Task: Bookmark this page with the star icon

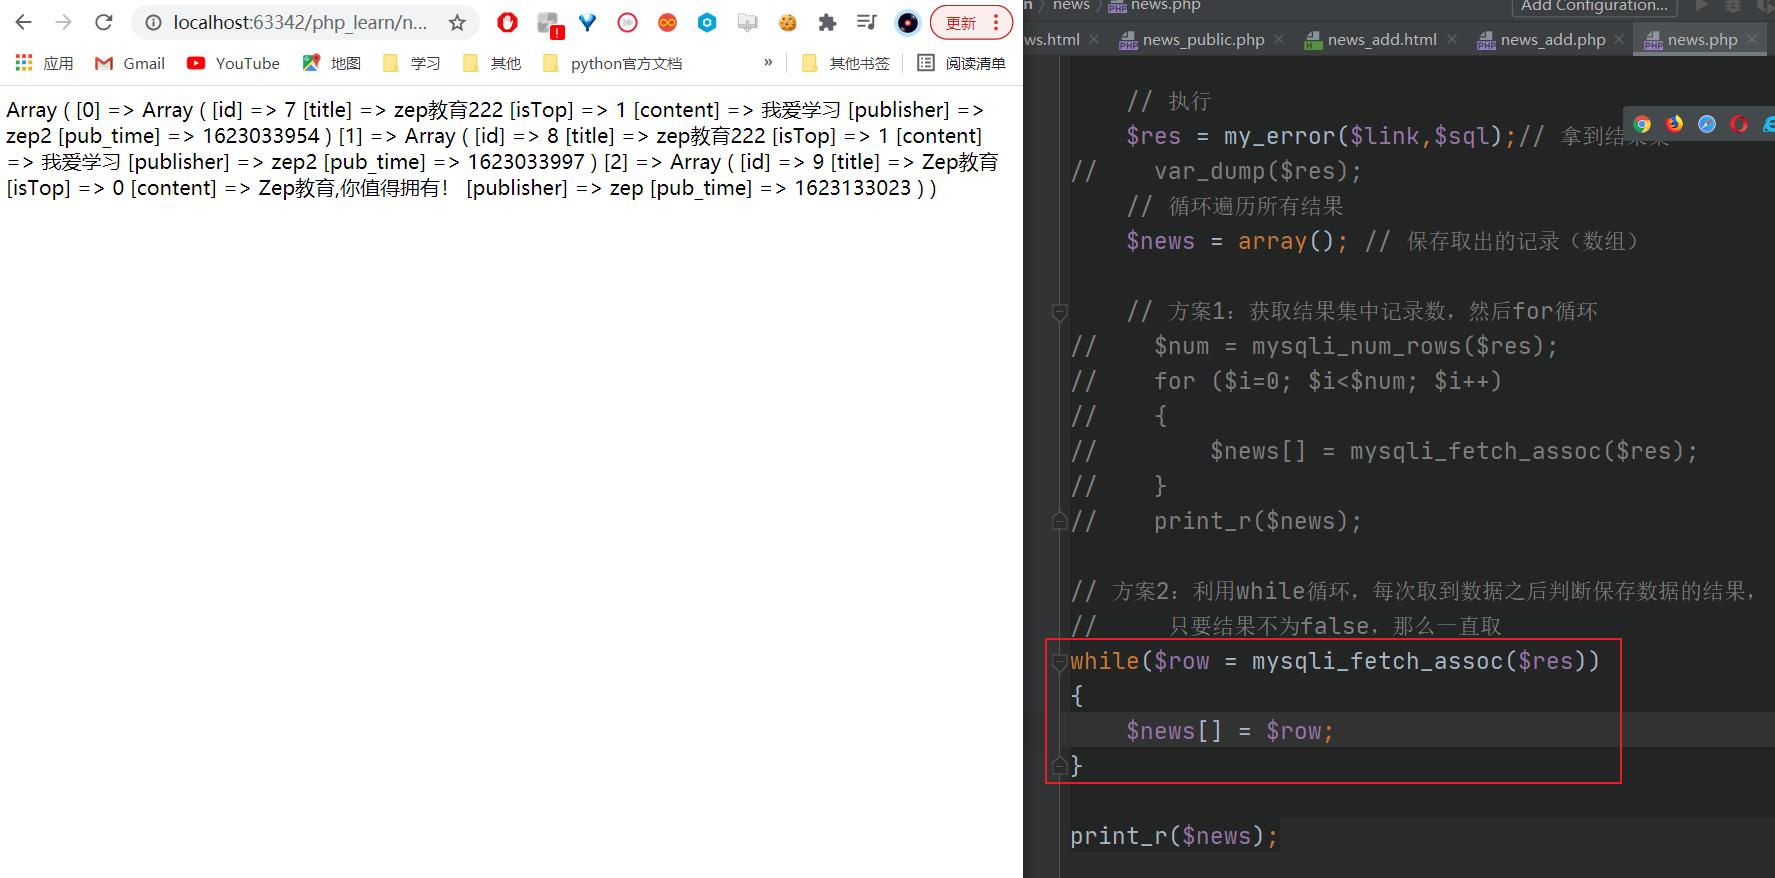Action: tap(457, 22)
